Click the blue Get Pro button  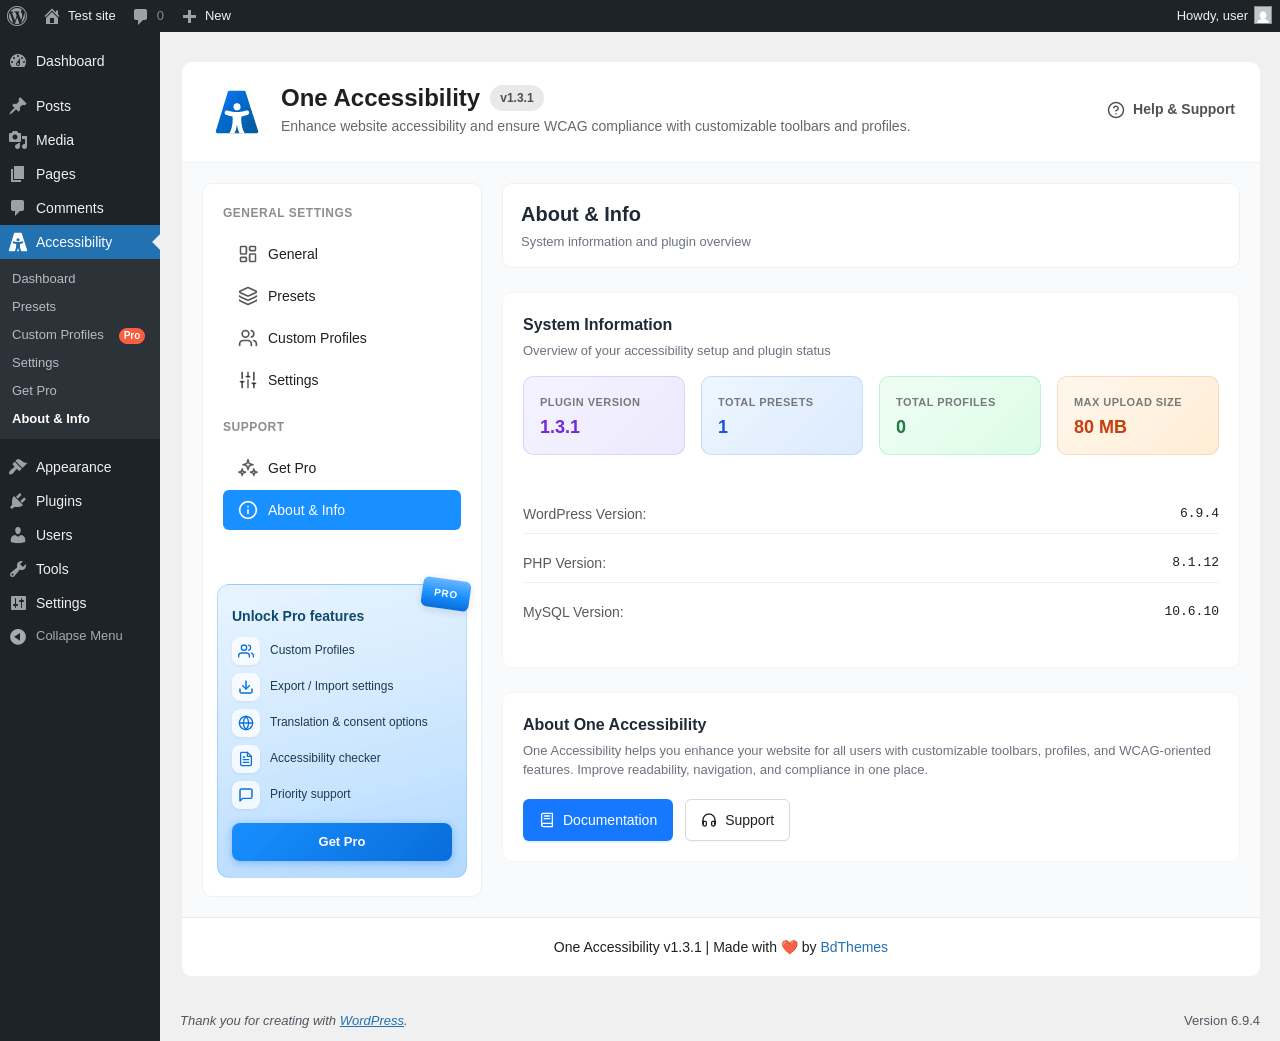coord(342,842)
